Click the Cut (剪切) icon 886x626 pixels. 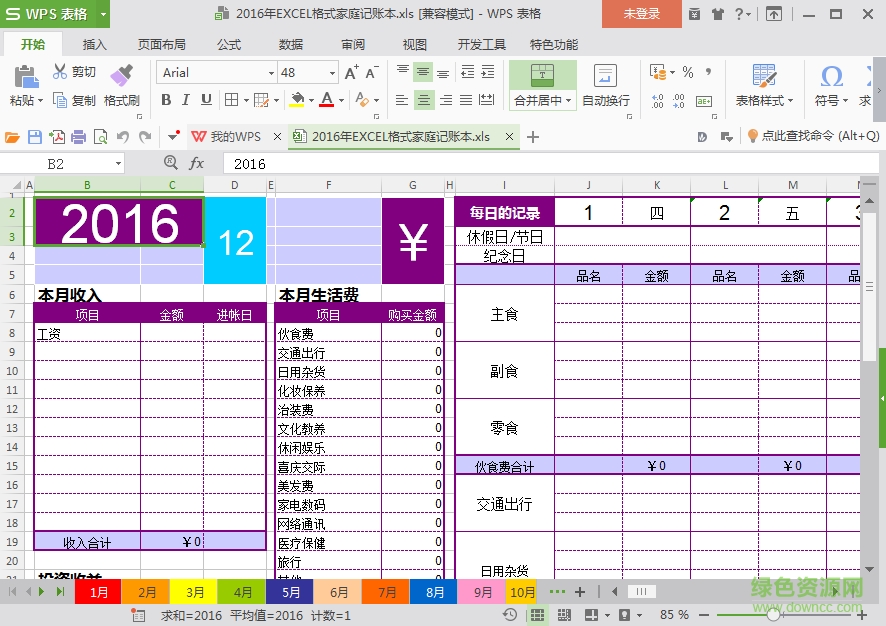tap(62, 70)
